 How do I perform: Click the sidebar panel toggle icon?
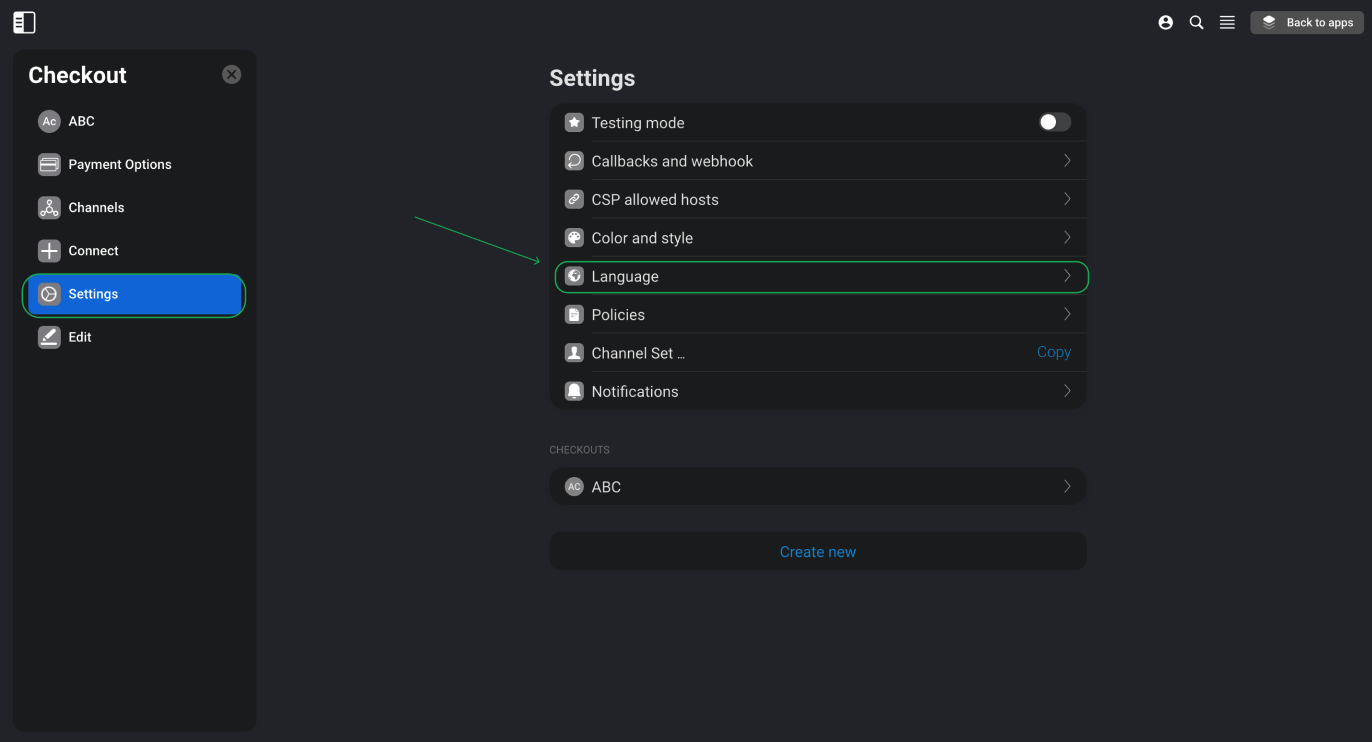24,22
